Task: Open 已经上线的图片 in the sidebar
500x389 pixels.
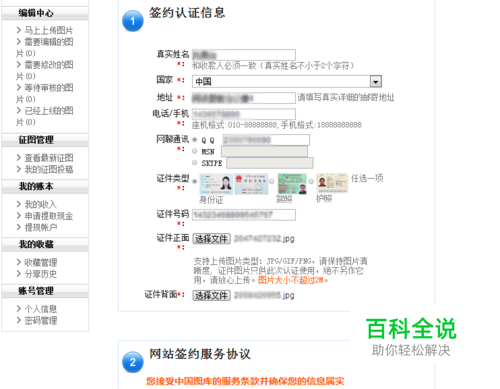Action: coord(45,116)
